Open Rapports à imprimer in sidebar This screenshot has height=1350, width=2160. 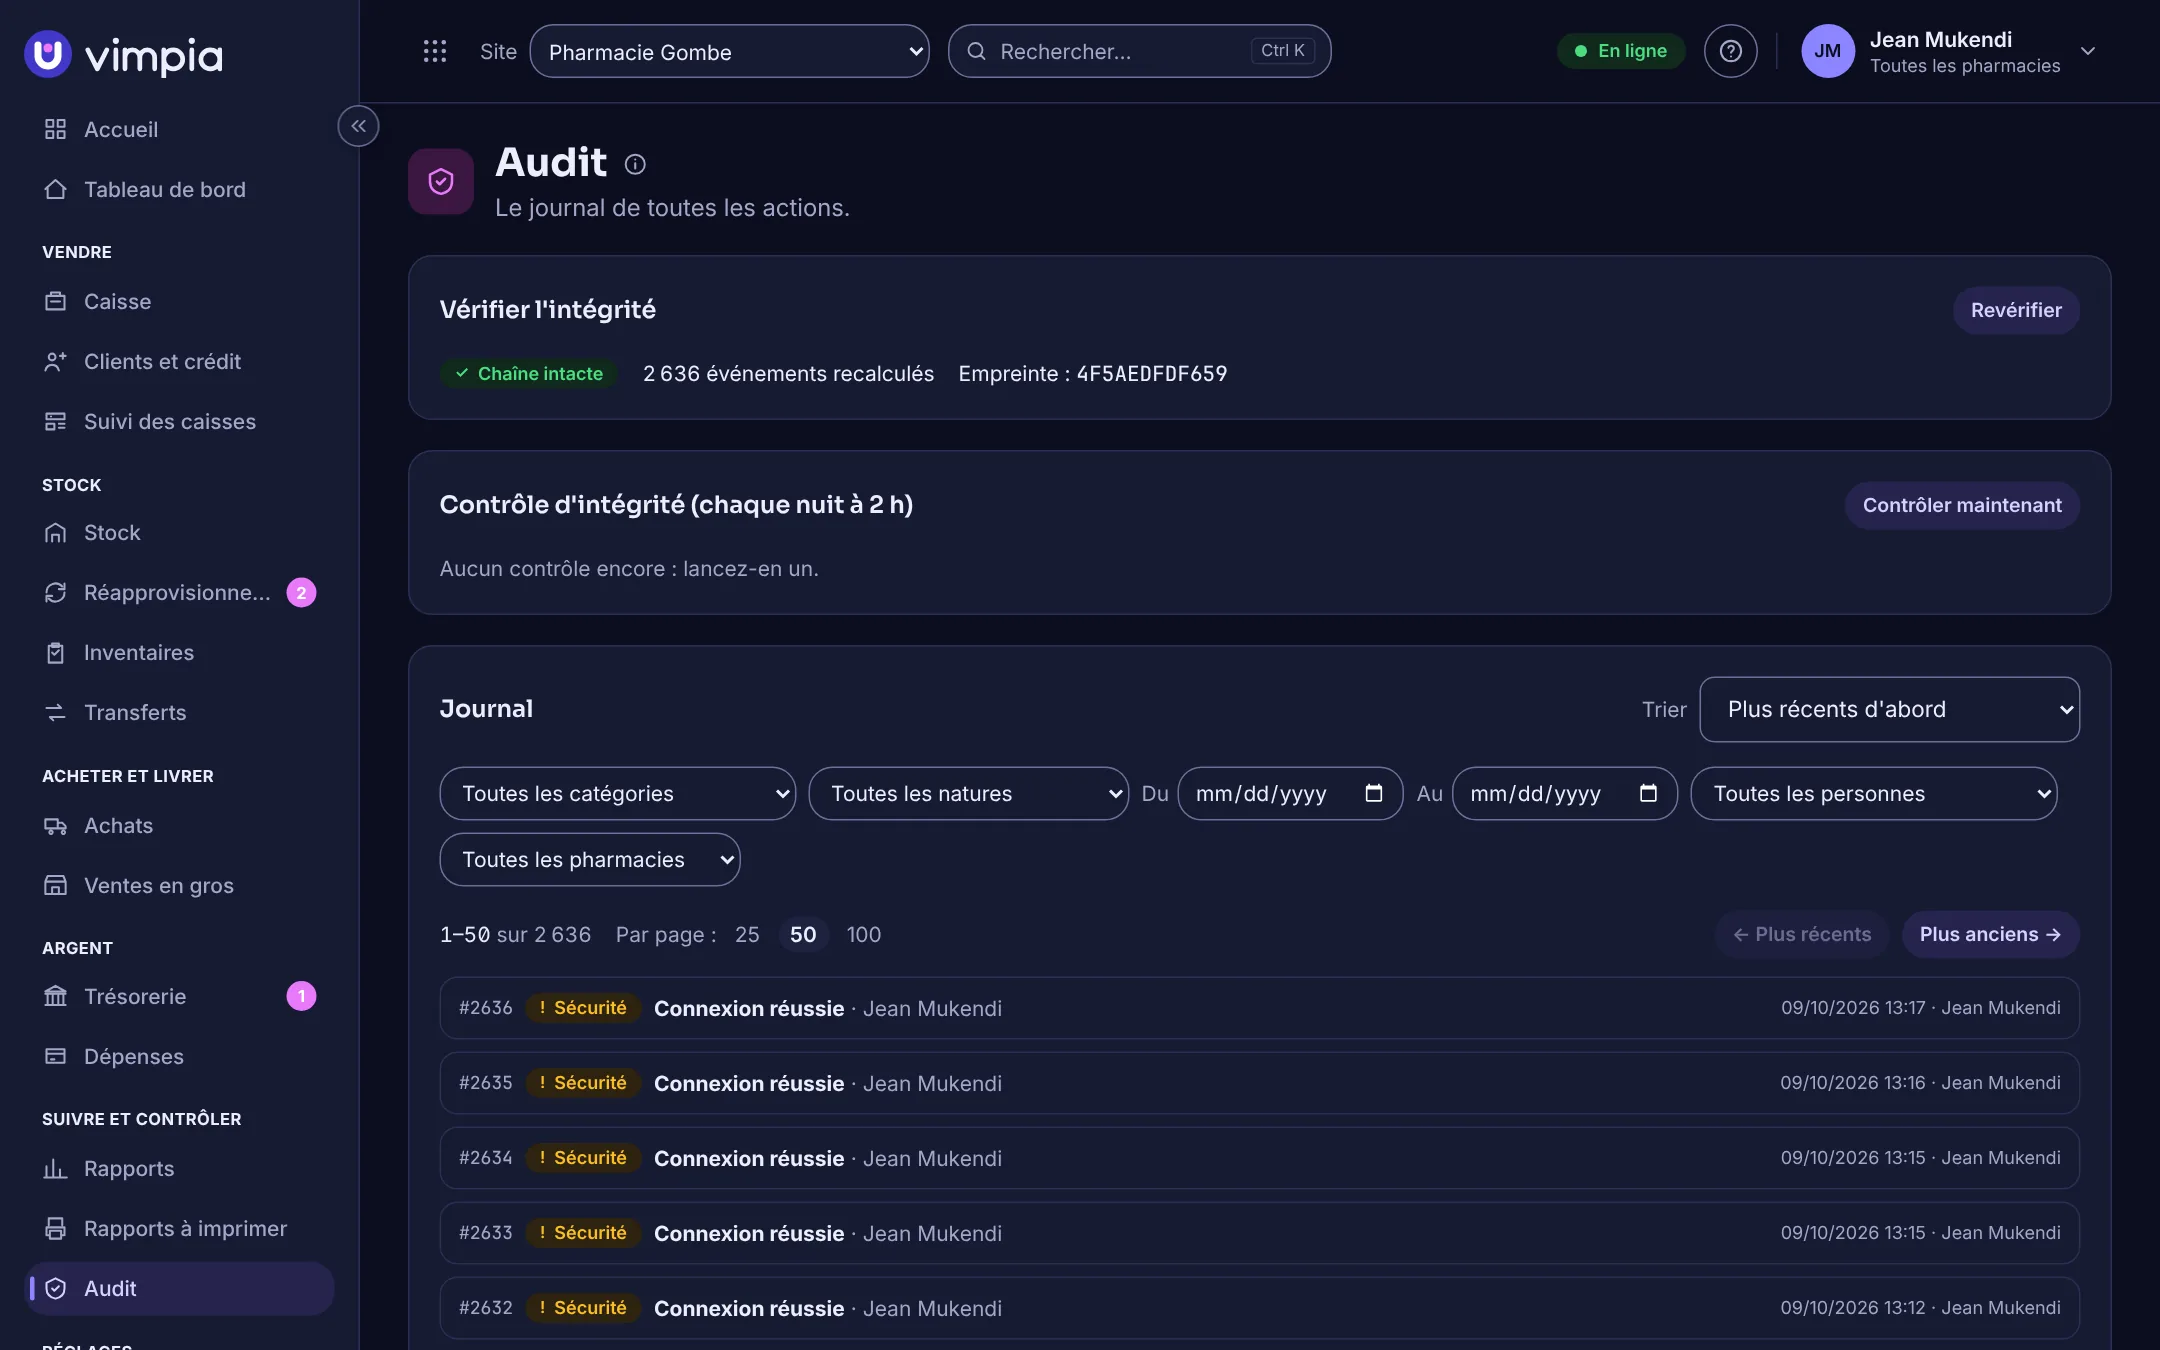[179, 1228]
